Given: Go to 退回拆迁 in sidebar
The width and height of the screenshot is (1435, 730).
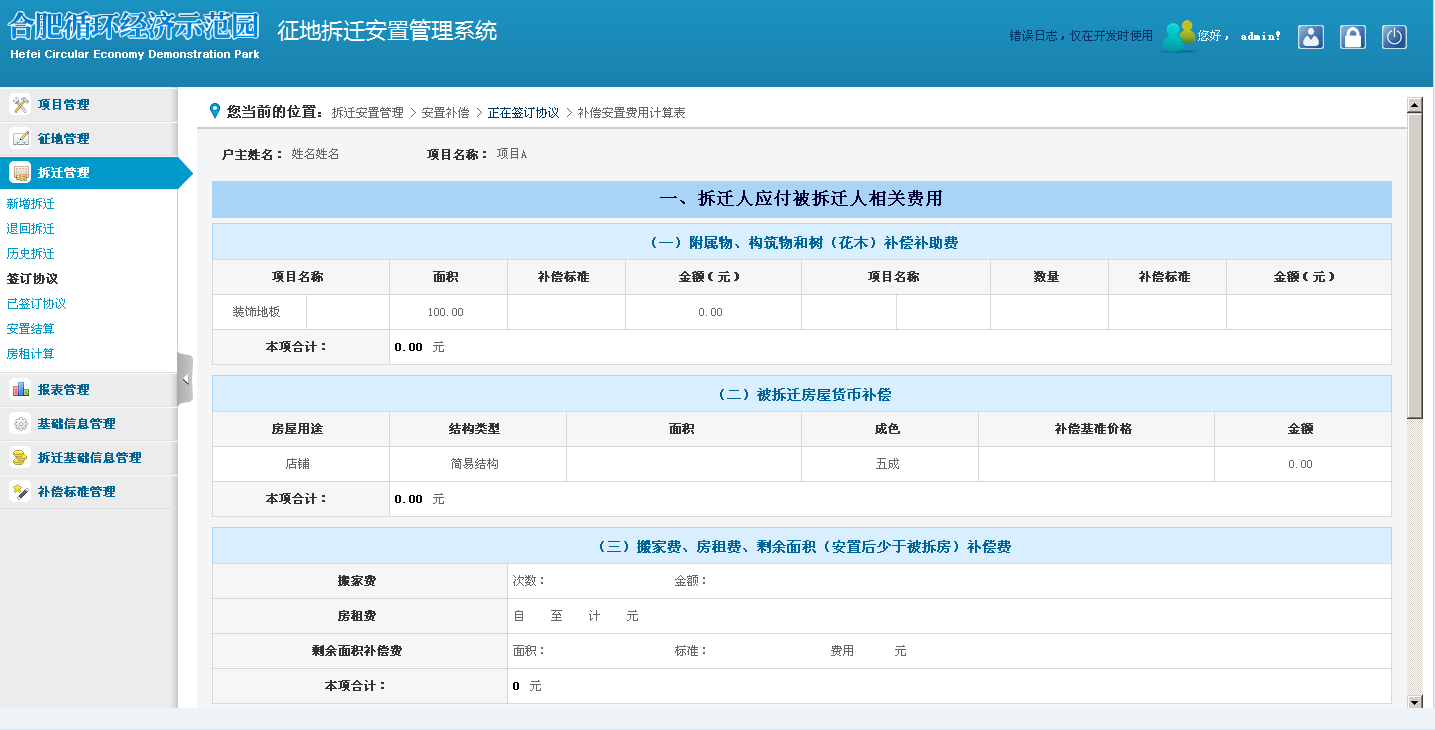Looking at the screenshot, I should 31,229.
